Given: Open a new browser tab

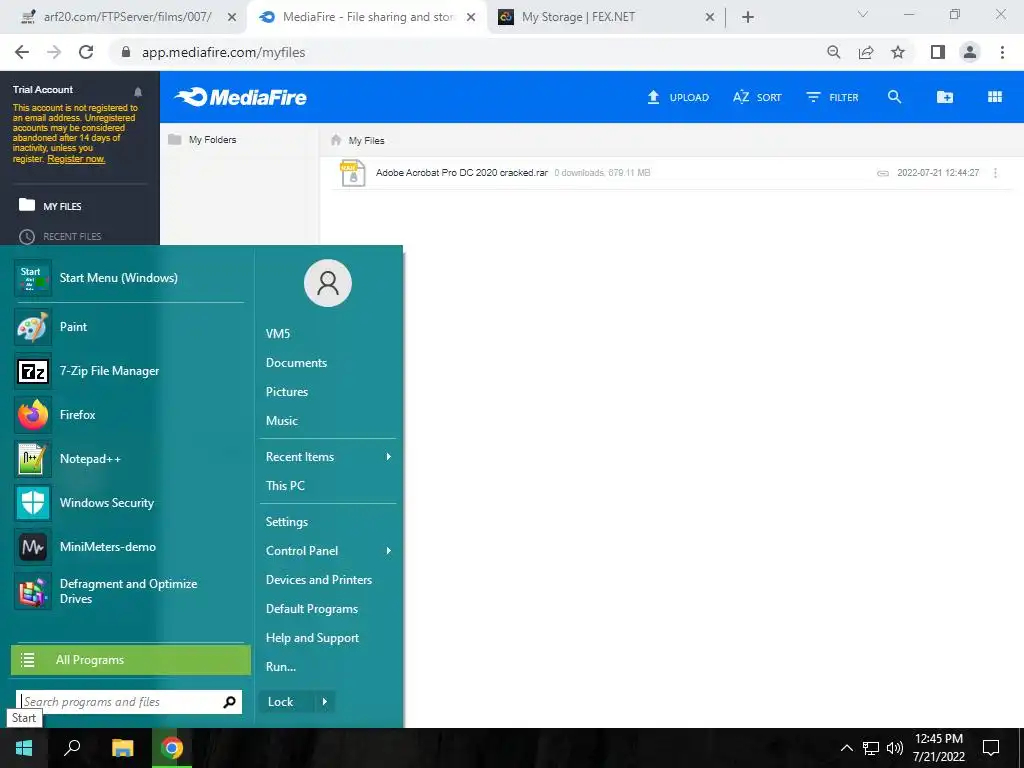Looking at the screenshot, I should pyautogui.click(x=748, y=18).
